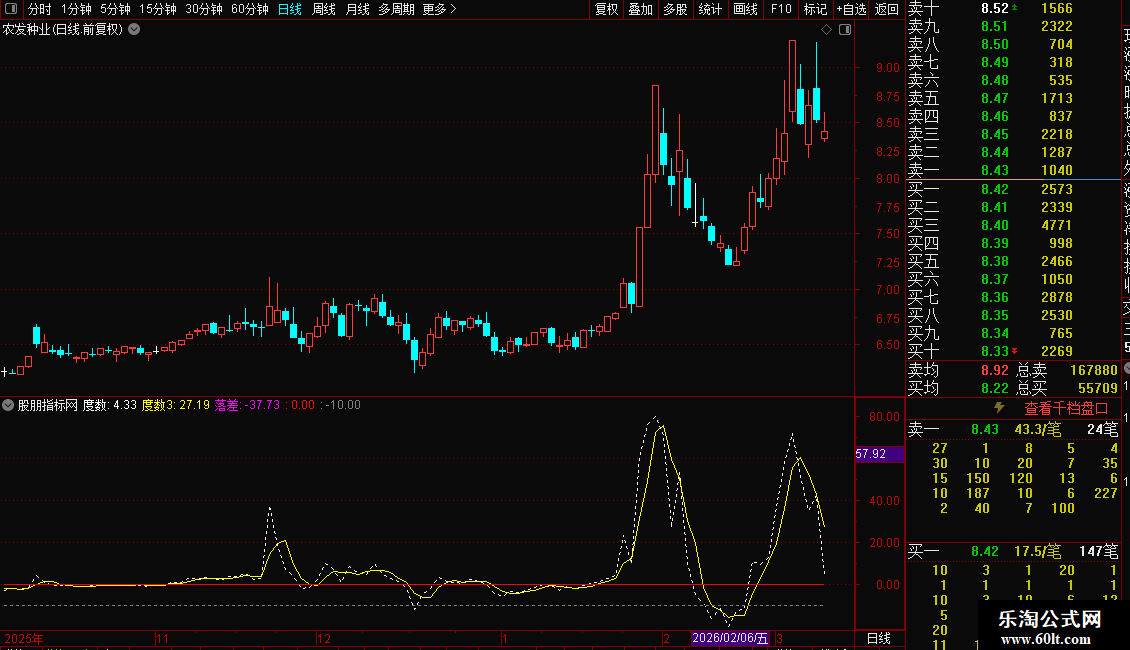
Task: Click the 卖一 43.3/笔 queue header
Action: (1013, 429)
